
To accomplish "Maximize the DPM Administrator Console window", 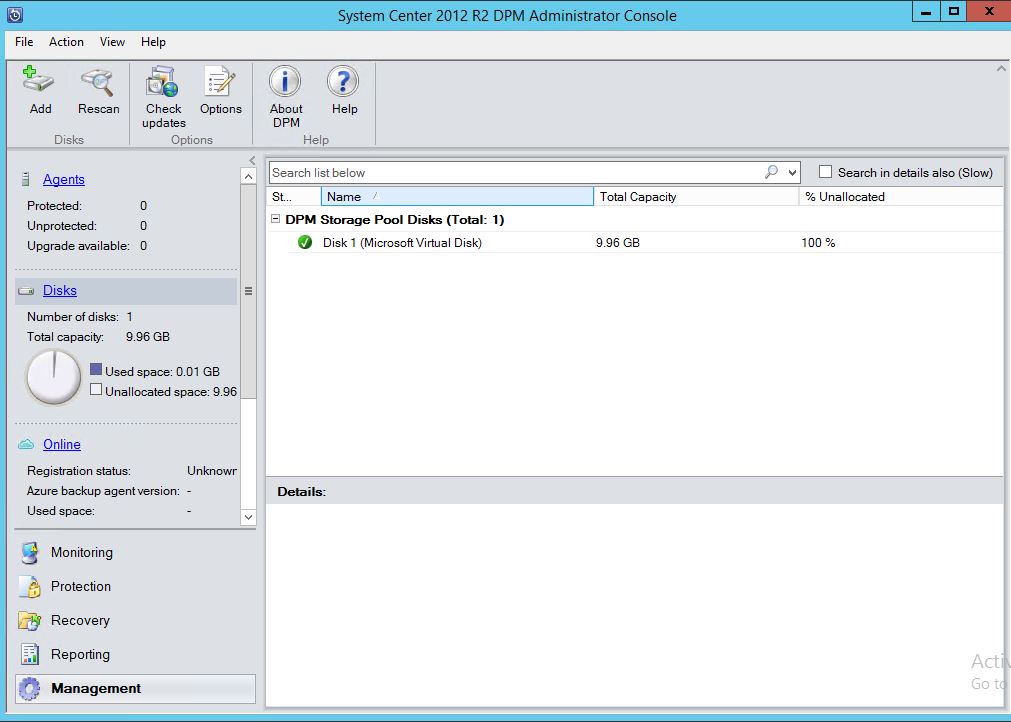I will click(x=954, y=12).
